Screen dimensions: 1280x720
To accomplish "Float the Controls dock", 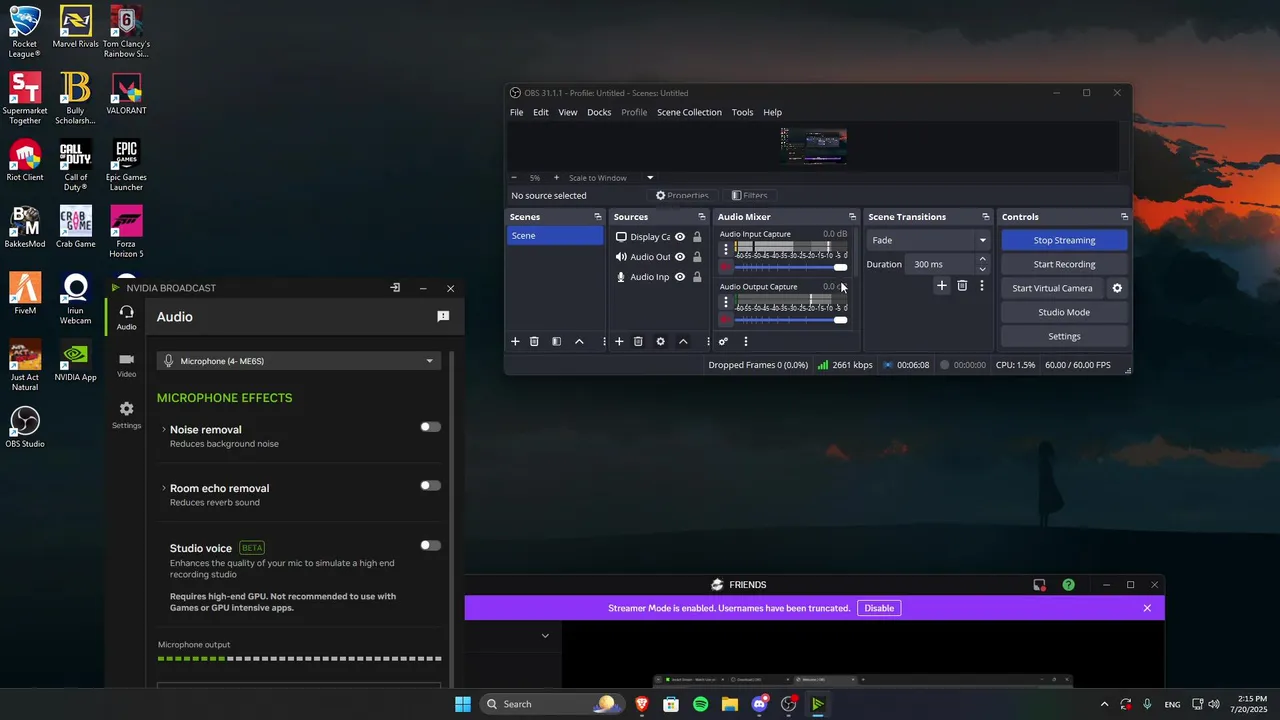I will coord(1124,217).
